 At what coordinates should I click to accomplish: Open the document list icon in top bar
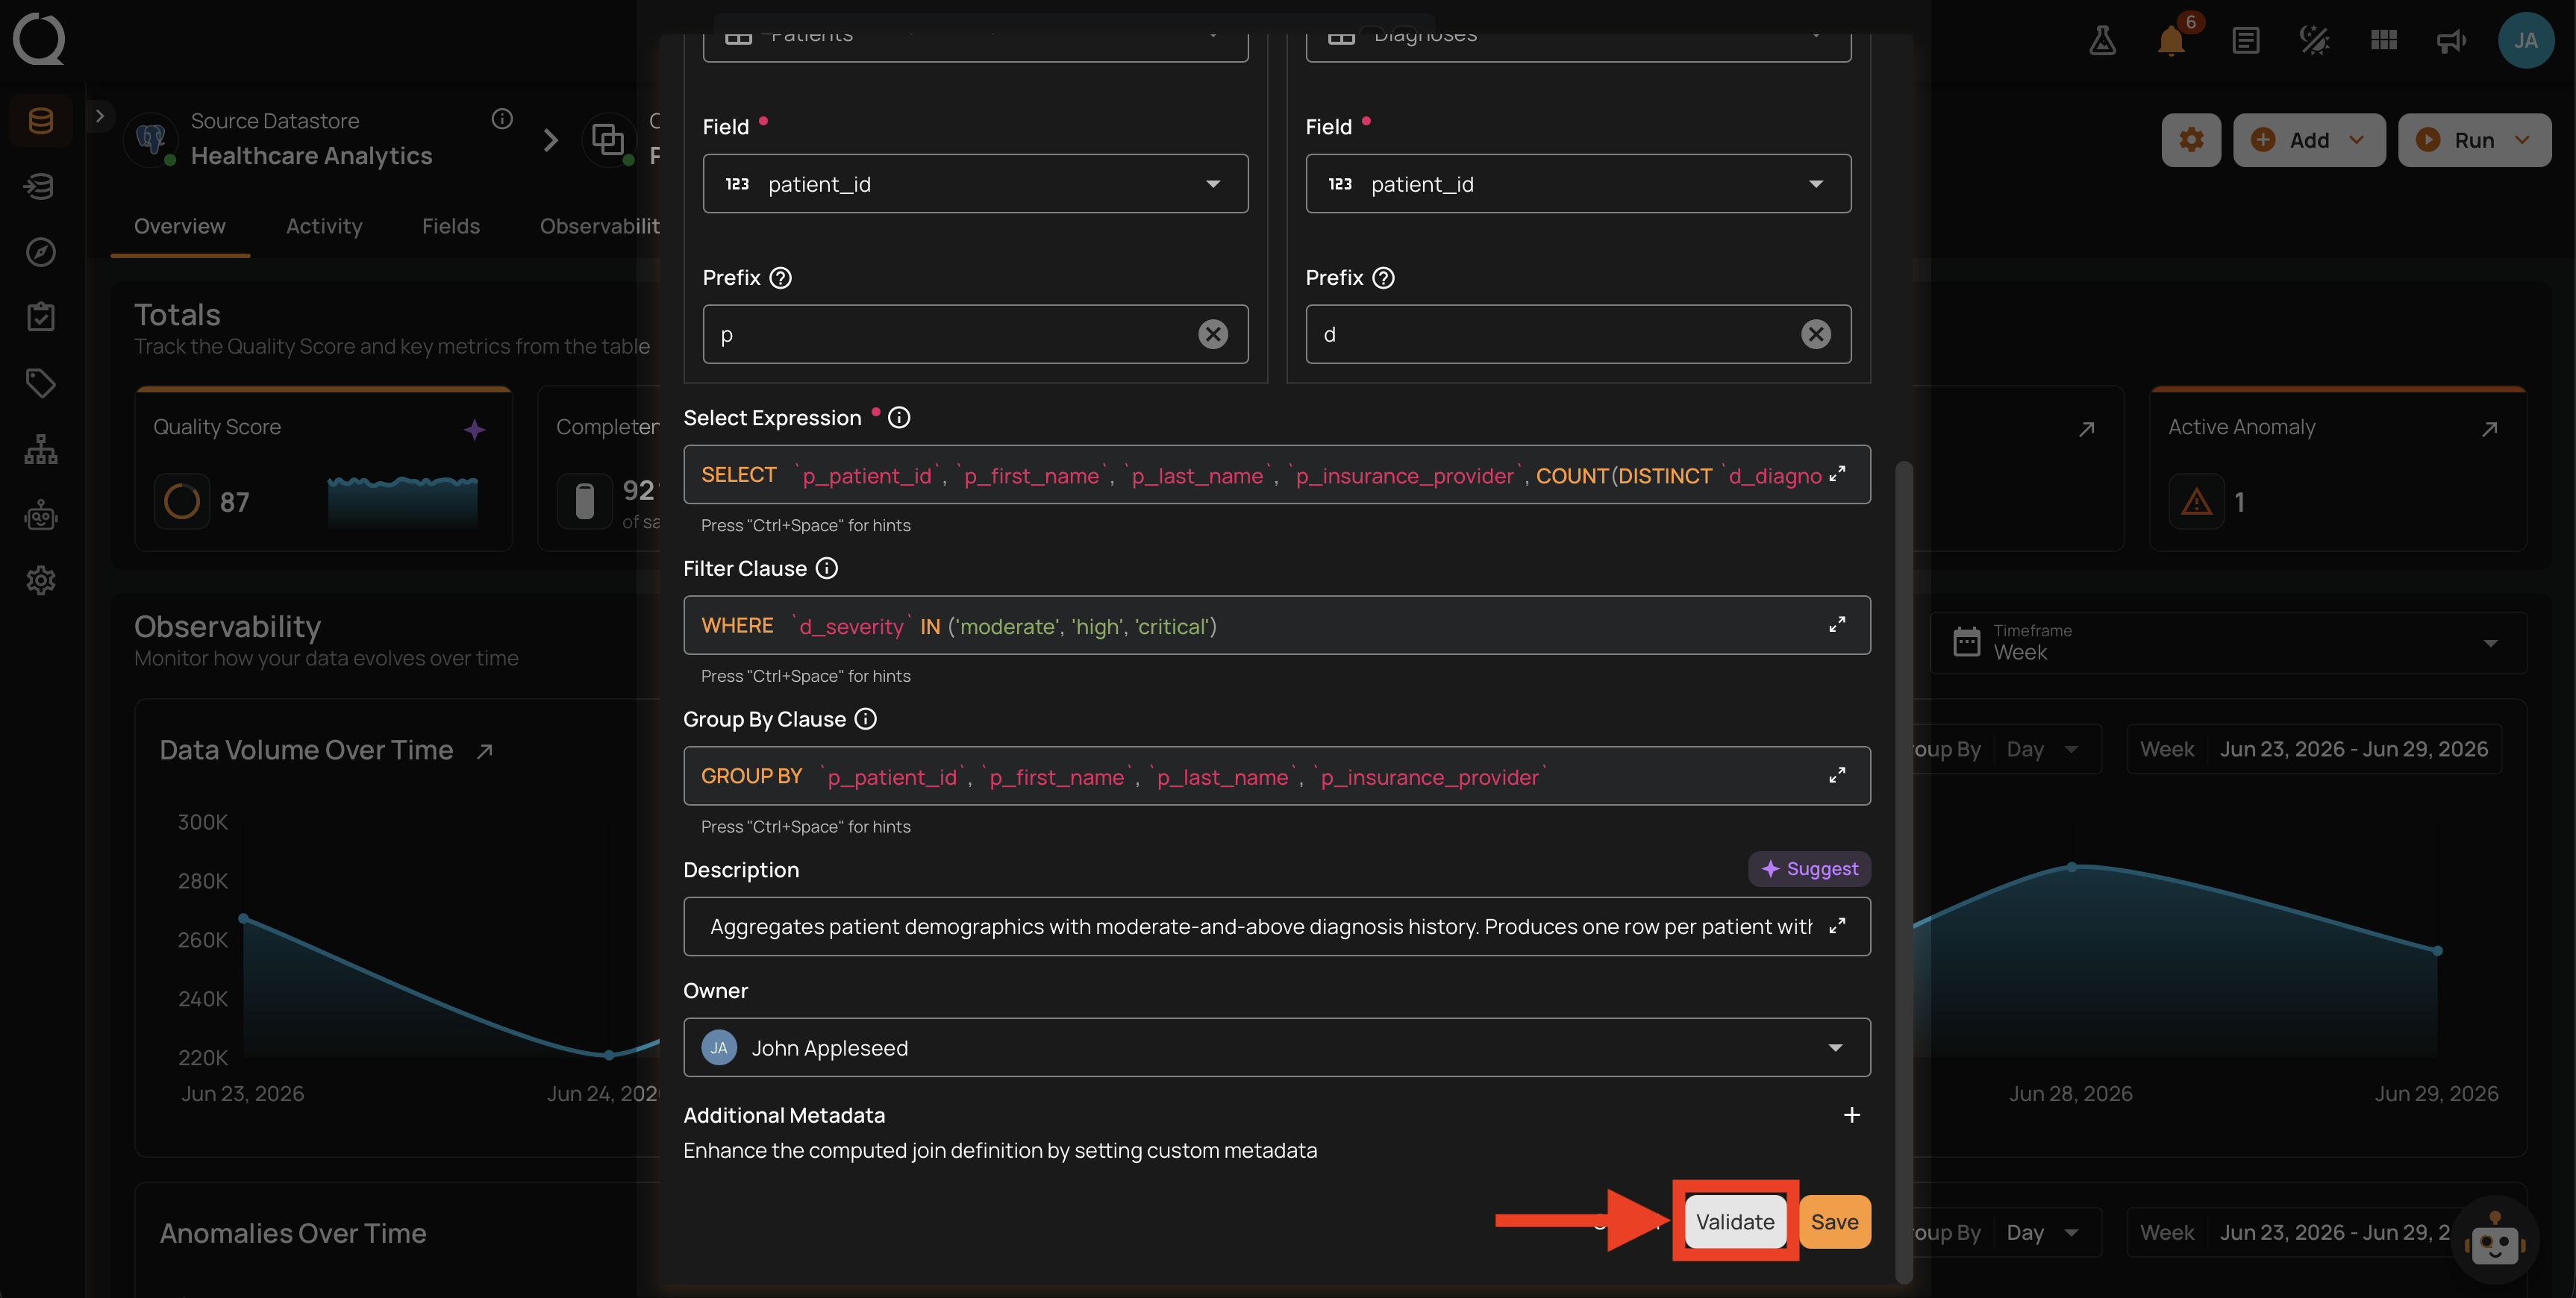pos(2246,40)
